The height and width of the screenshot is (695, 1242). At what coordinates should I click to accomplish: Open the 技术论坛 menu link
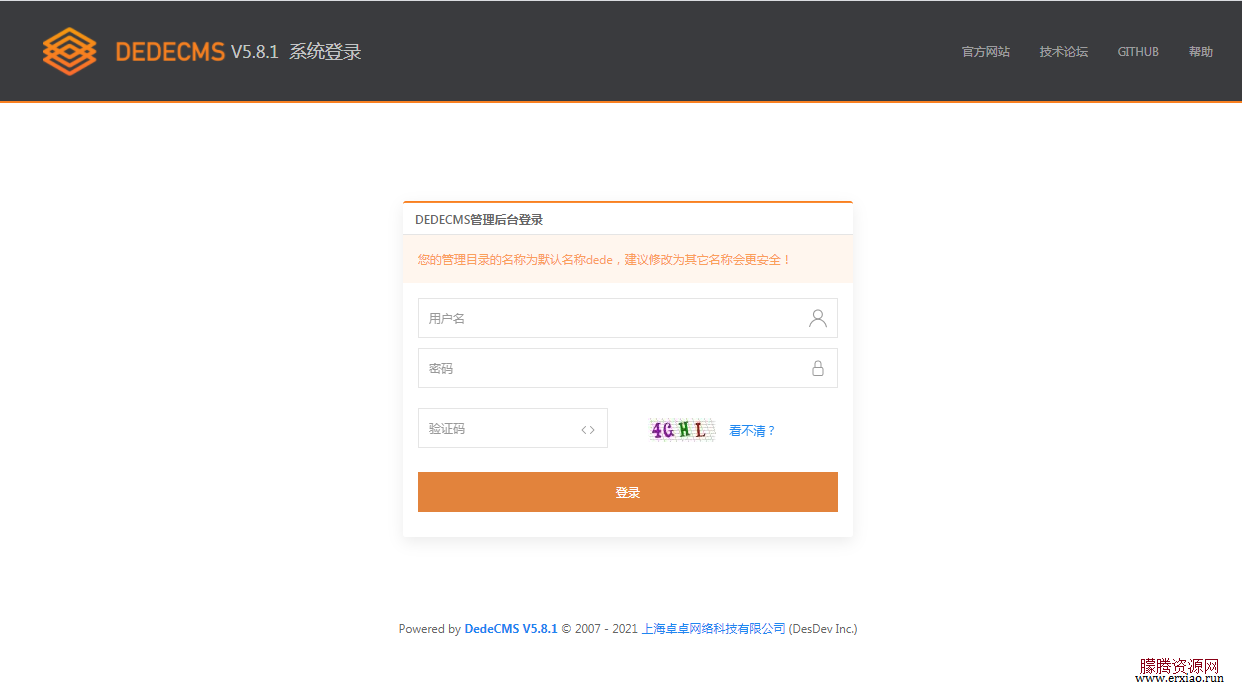pyautogui.click(x=1064, y=52)
